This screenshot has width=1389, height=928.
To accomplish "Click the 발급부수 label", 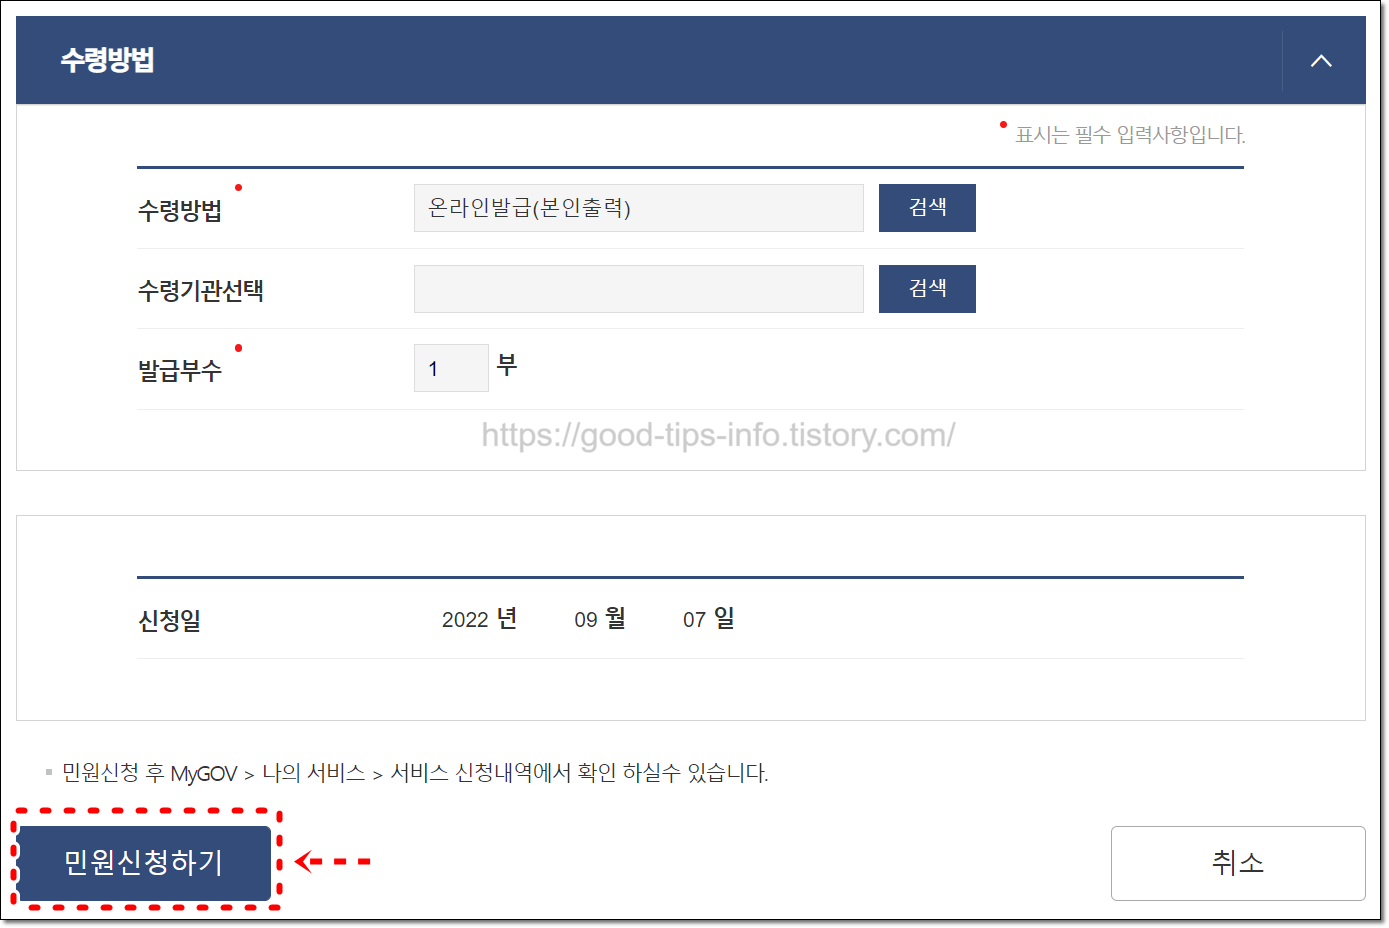I will 180,371.
